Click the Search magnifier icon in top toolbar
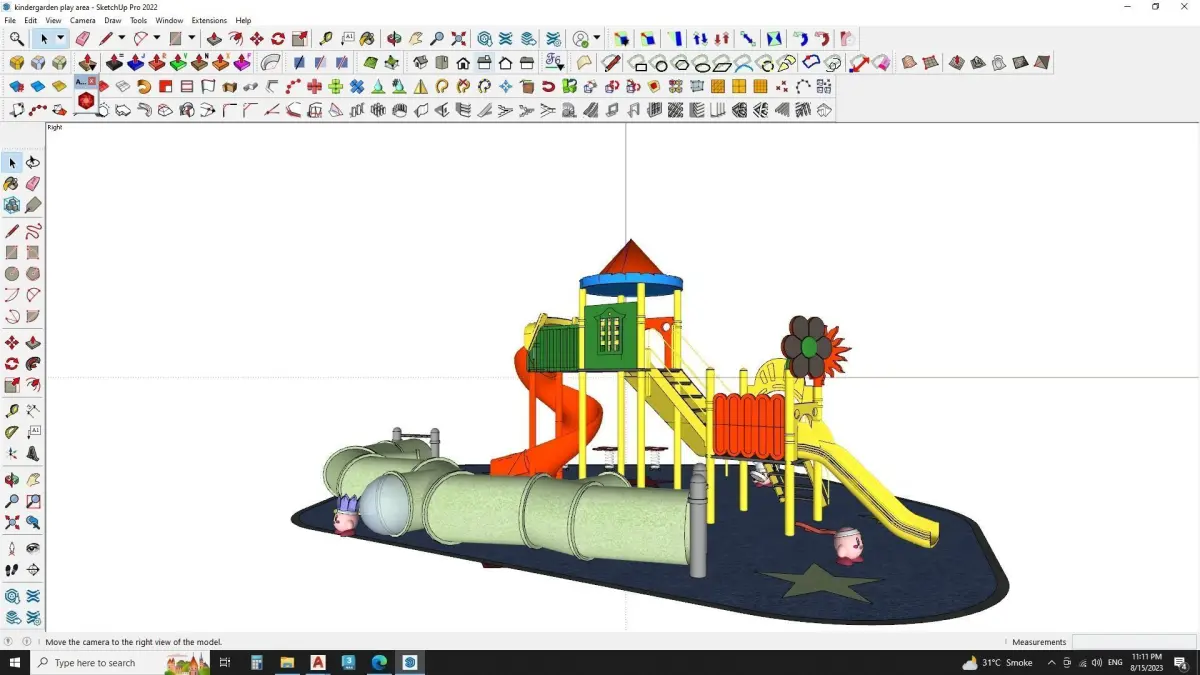 coord(17,39)
